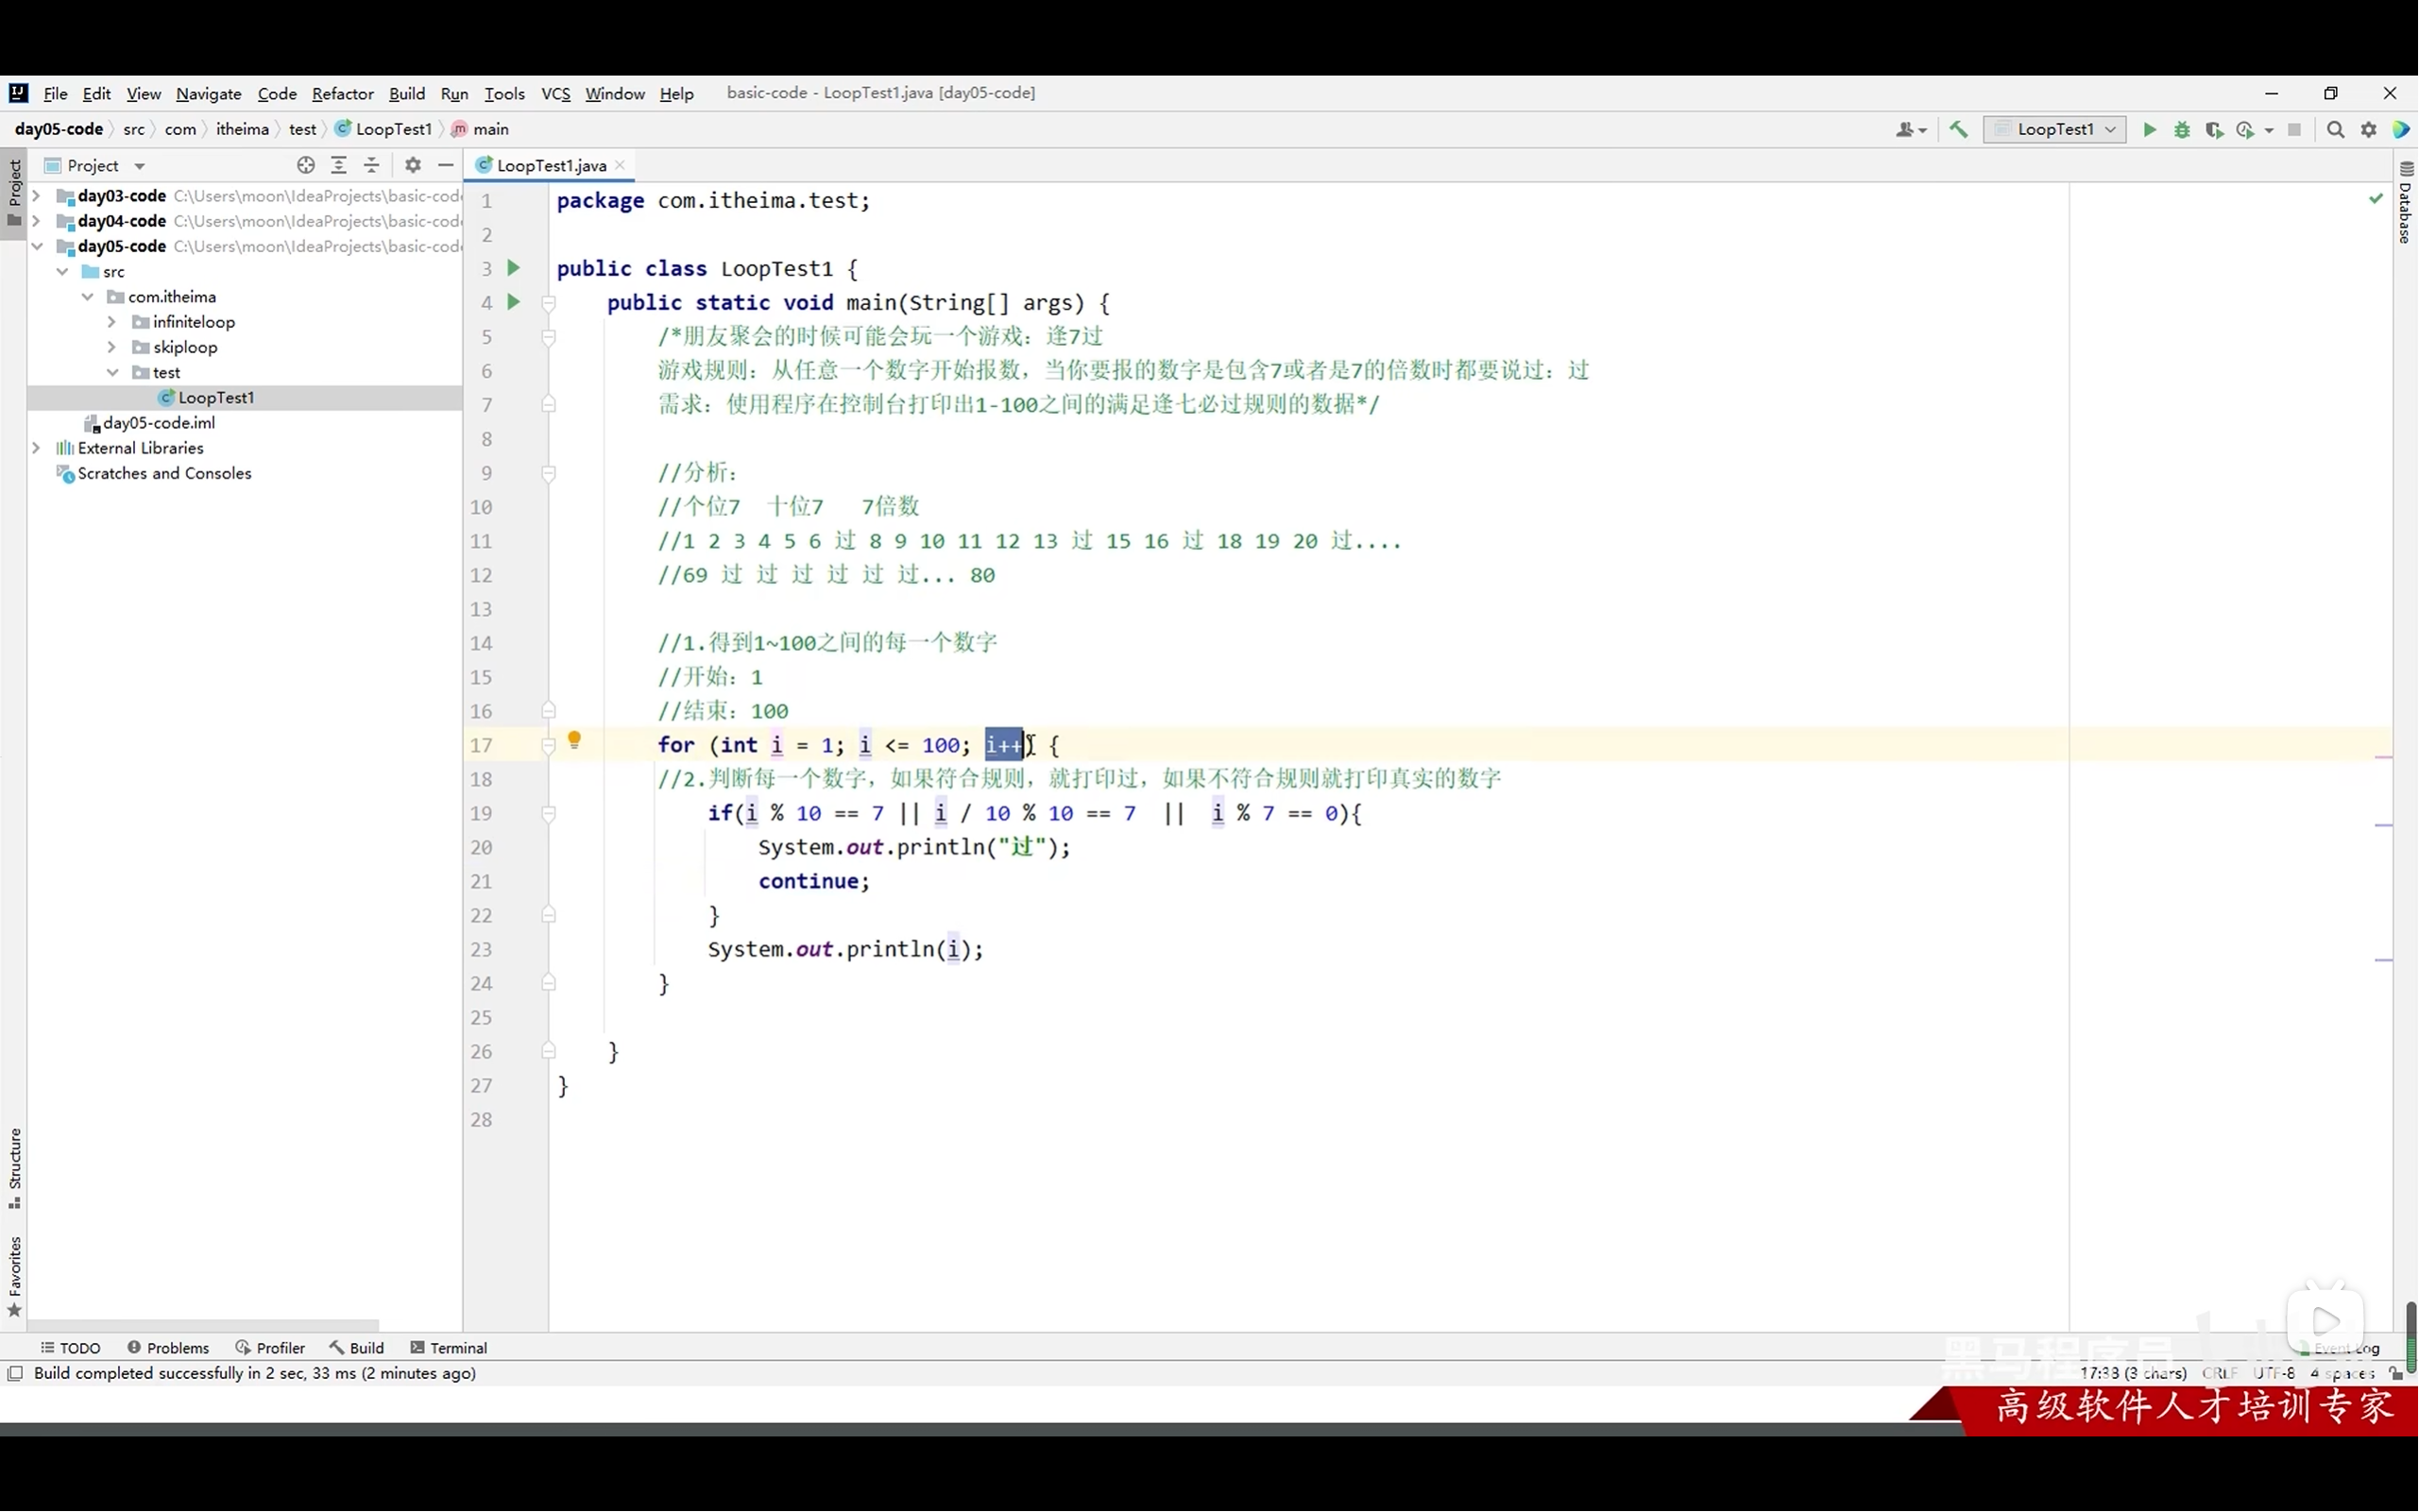Open Project panel options gear icon
This screenshot has height=1512, width=2419.
click(413, 166)
